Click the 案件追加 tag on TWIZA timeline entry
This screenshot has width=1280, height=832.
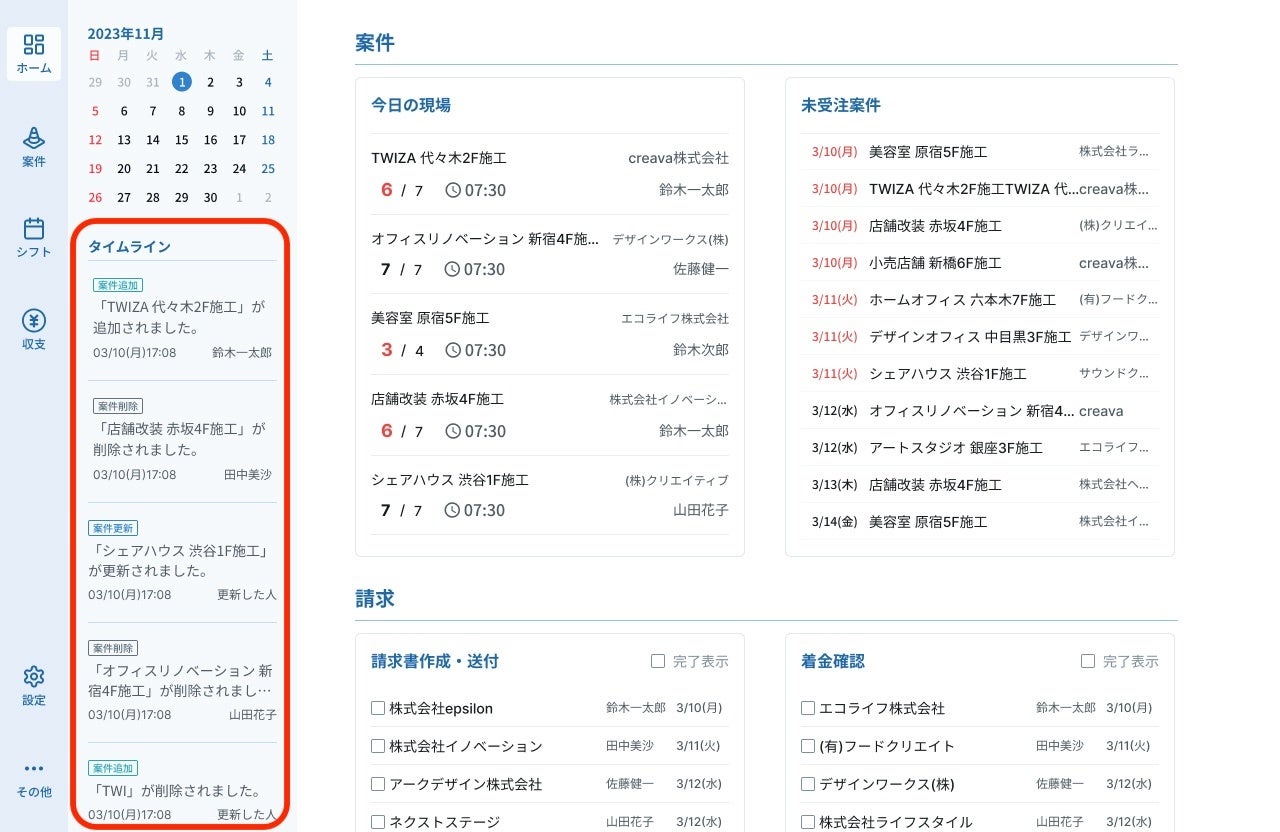[118, 285]
